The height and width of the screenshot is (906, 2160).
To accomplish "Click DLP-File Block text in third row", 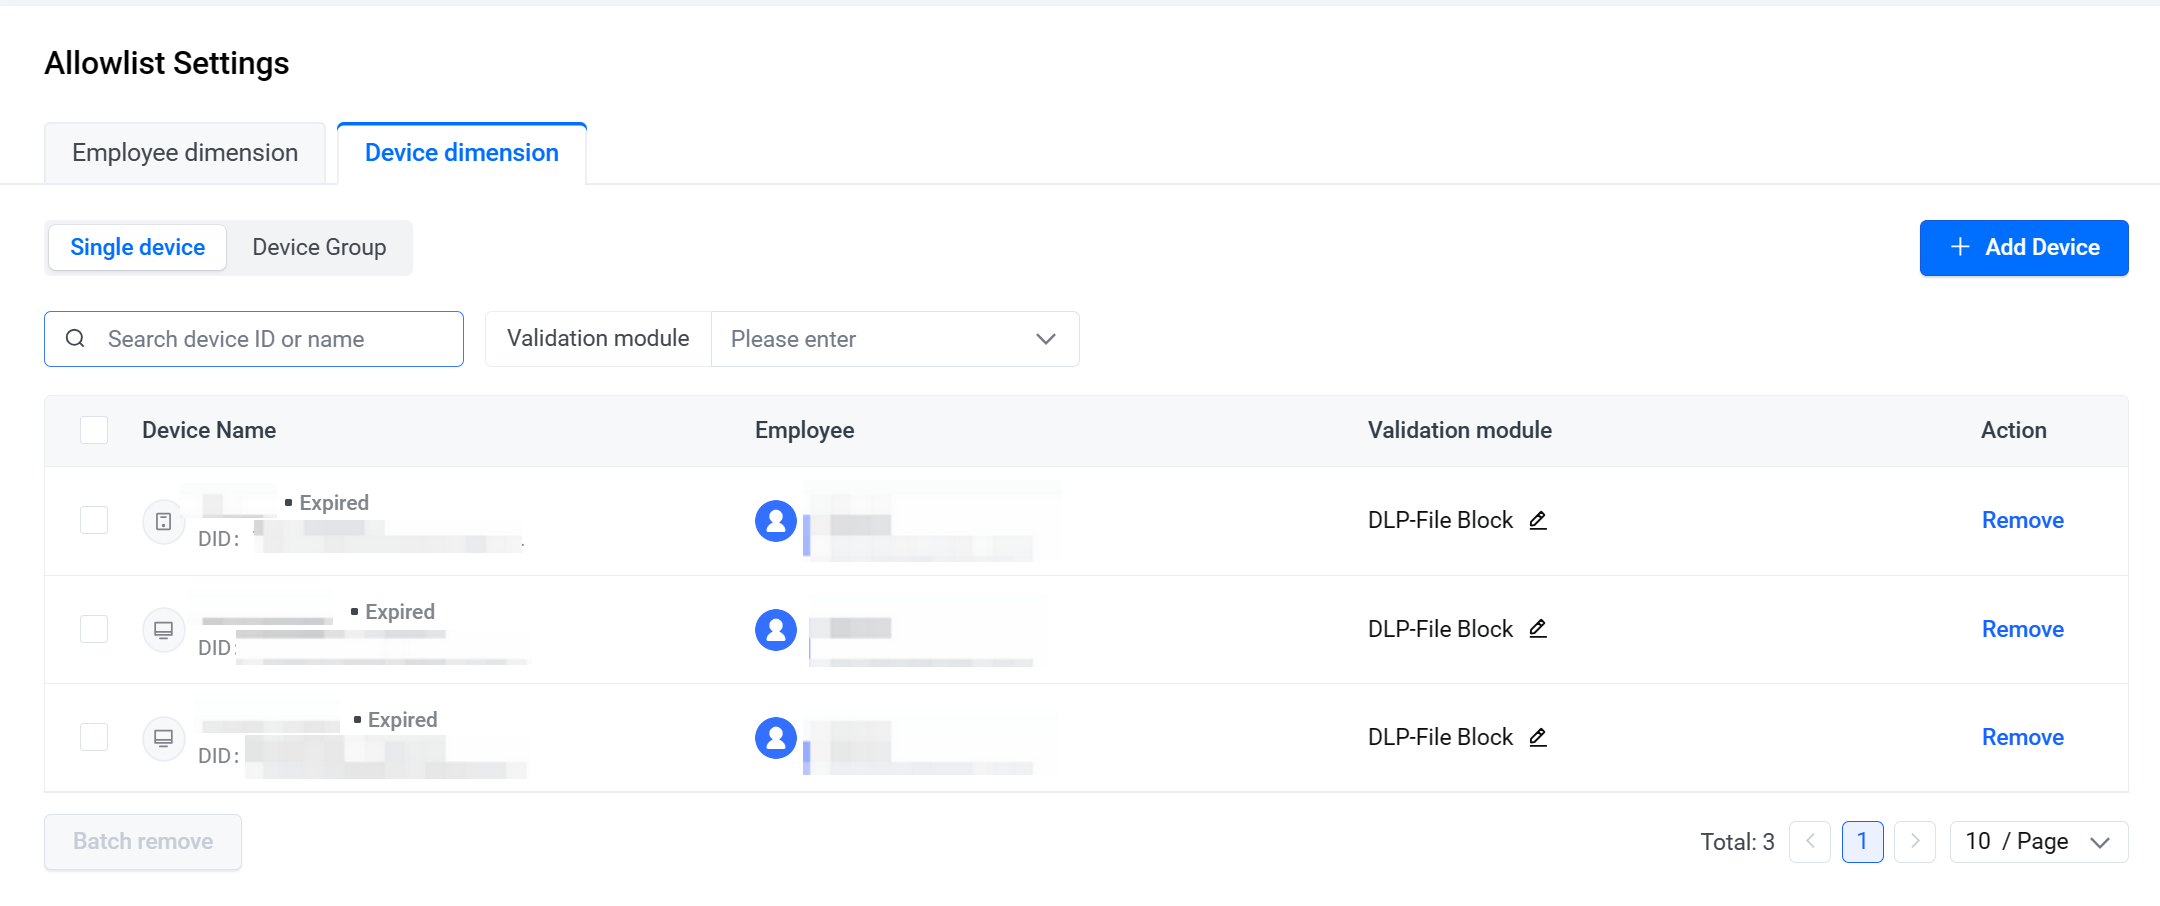I will tap(1441, 737).
